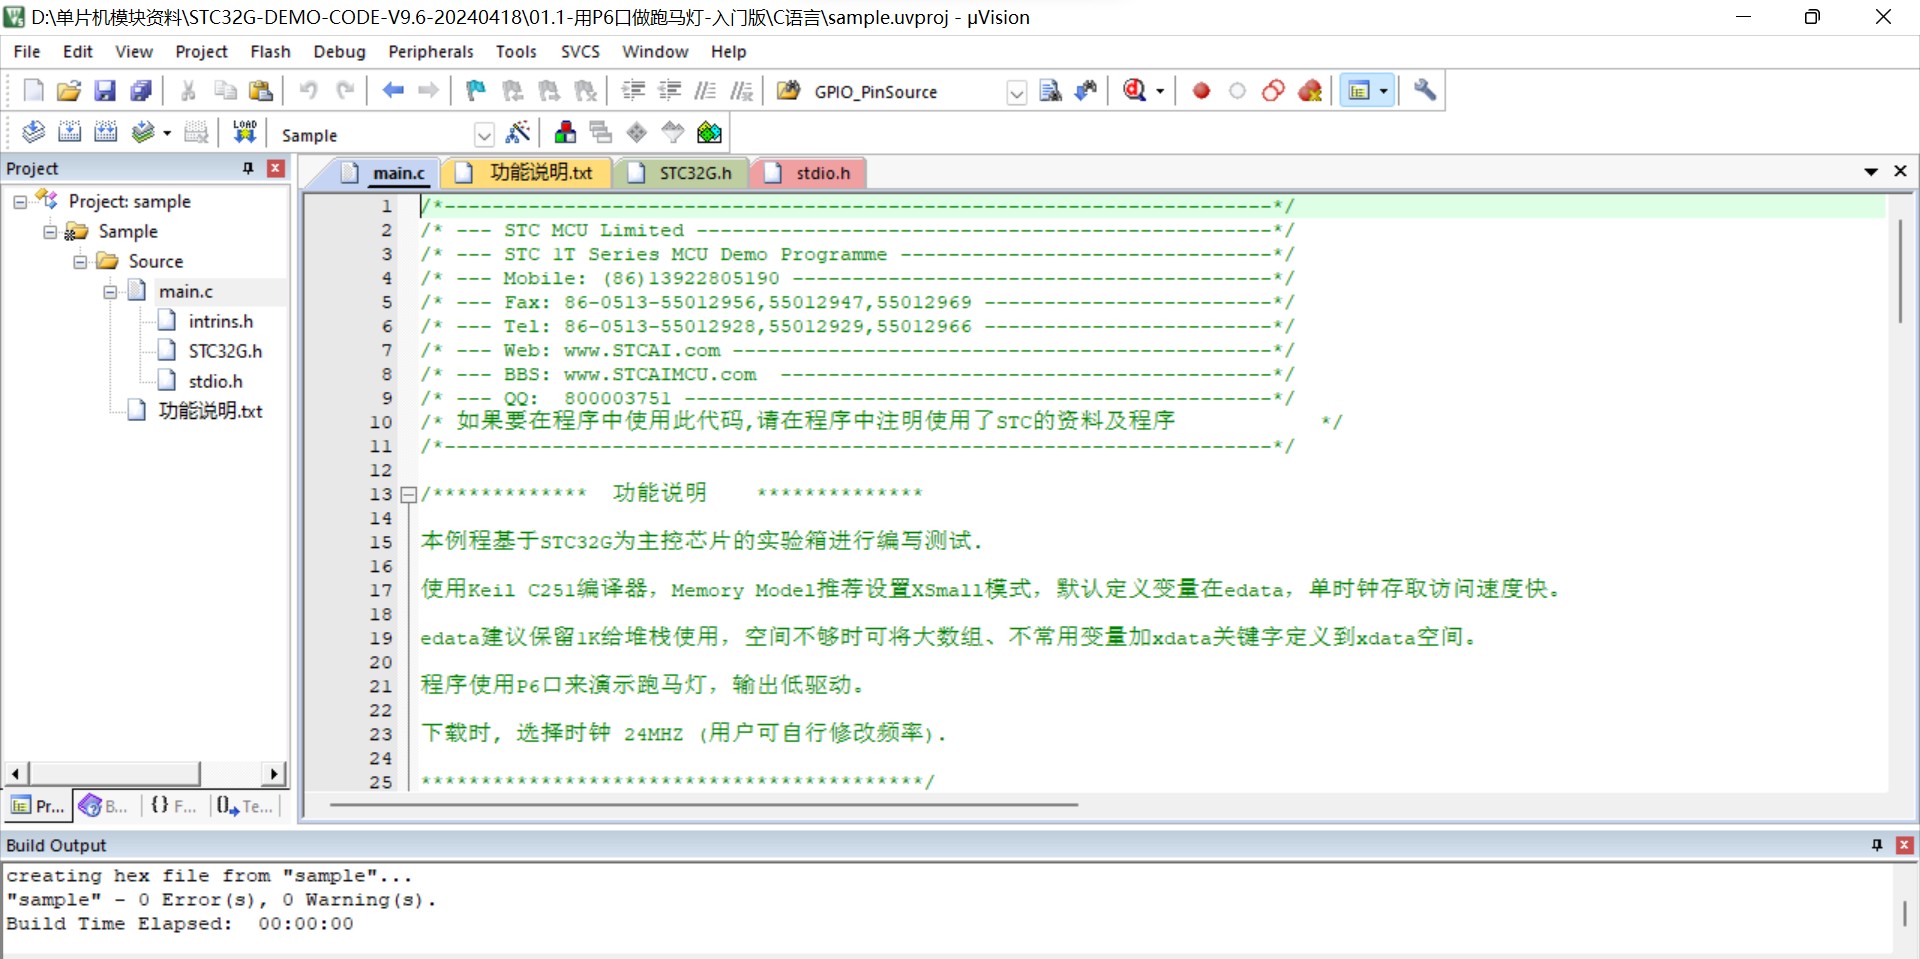
Task: Collapse the Sample target node
Action: (50, 232)
